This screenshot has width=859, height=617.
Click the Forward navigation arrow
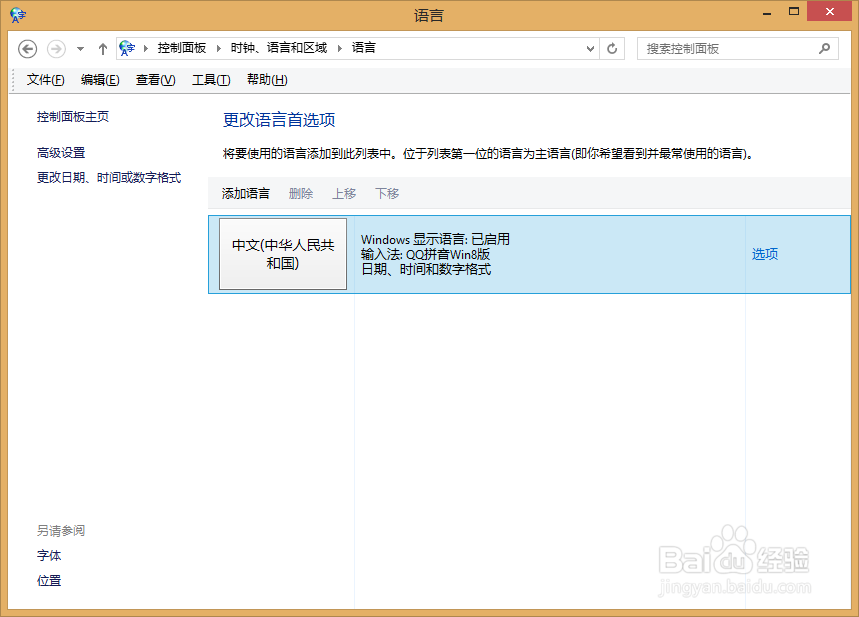(56, 49)
